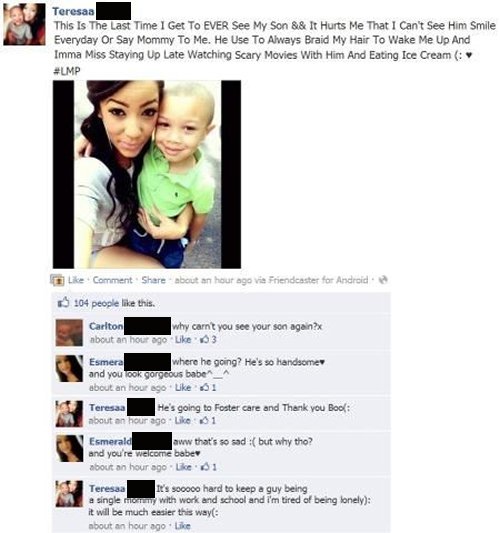This screenshot has width=500, height=533.
Task: Open Carlton's comment avatar
Action: coord(69,332)
